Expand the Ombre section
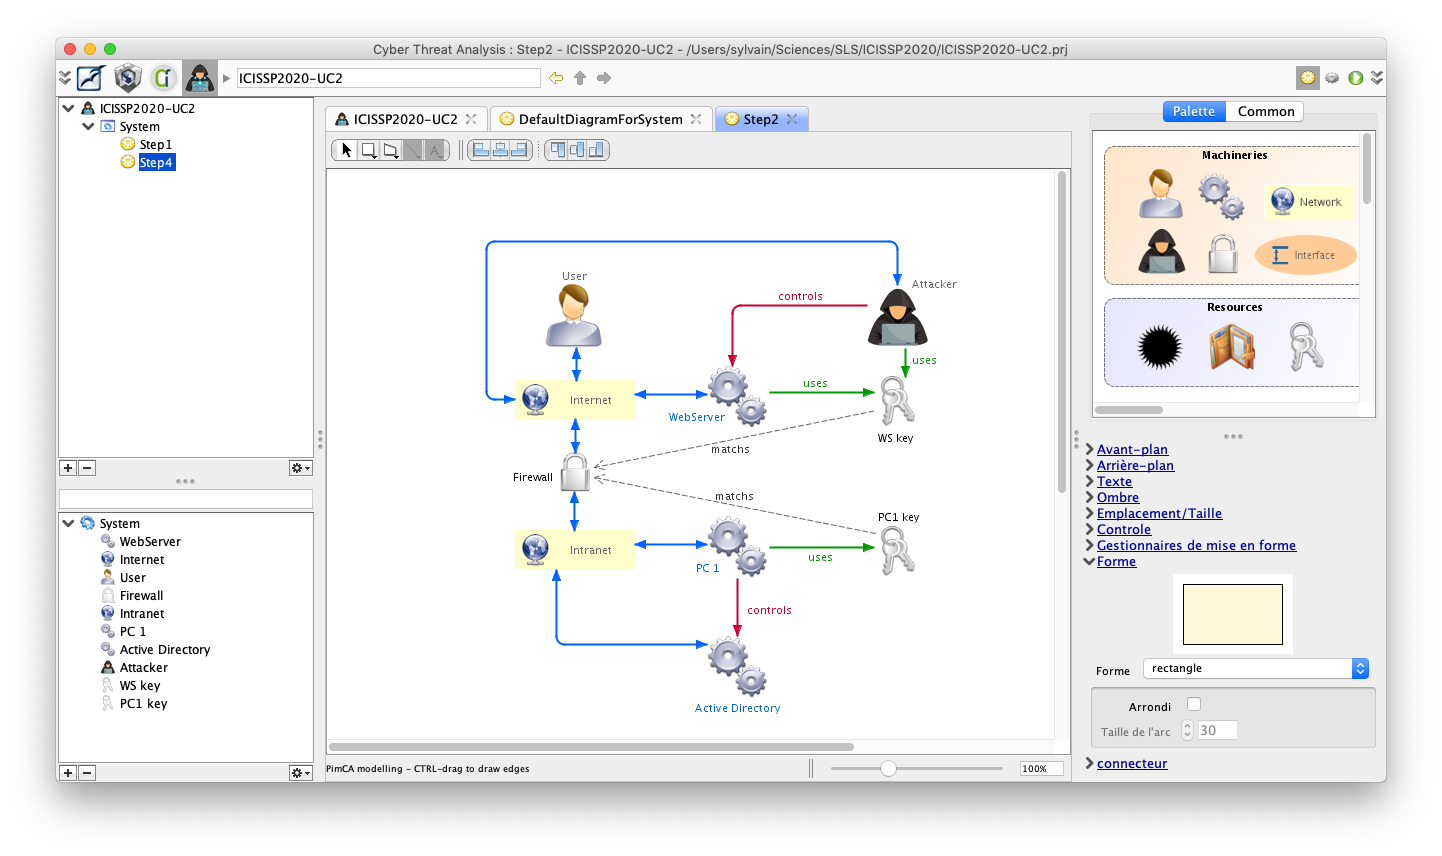 click(1089, 497)
